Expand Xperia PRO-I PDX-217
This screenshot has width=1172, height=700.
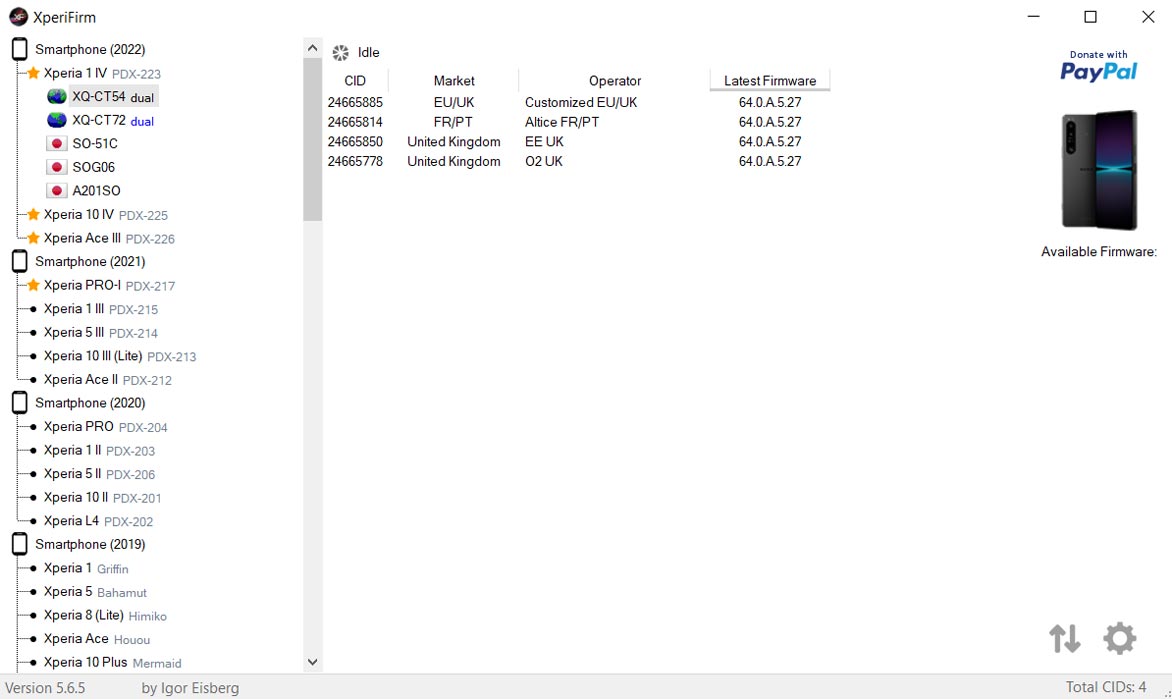pyautogui.click(x=109, y=285)
